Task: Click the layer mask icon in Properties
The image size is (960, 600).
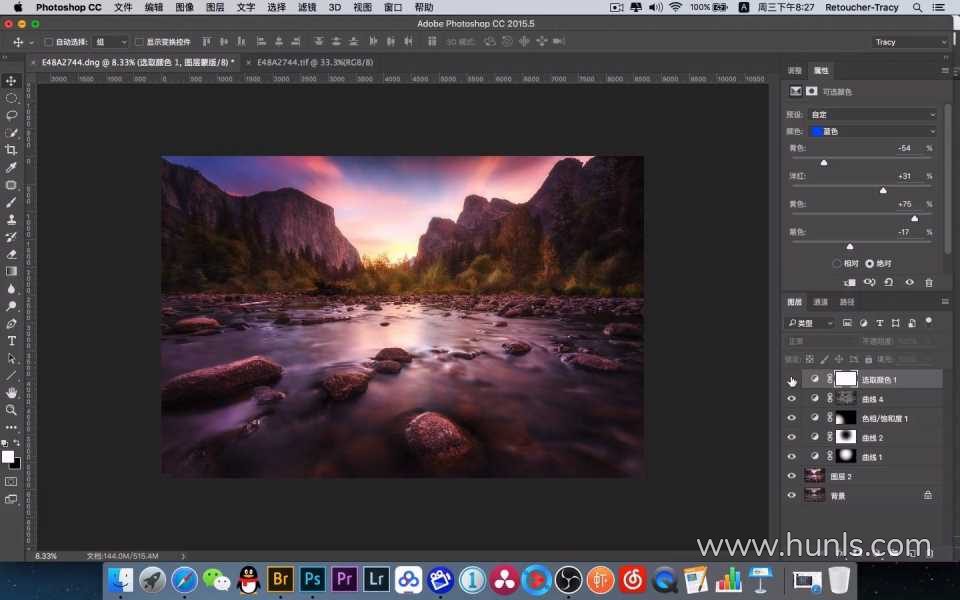Action: 811,91
